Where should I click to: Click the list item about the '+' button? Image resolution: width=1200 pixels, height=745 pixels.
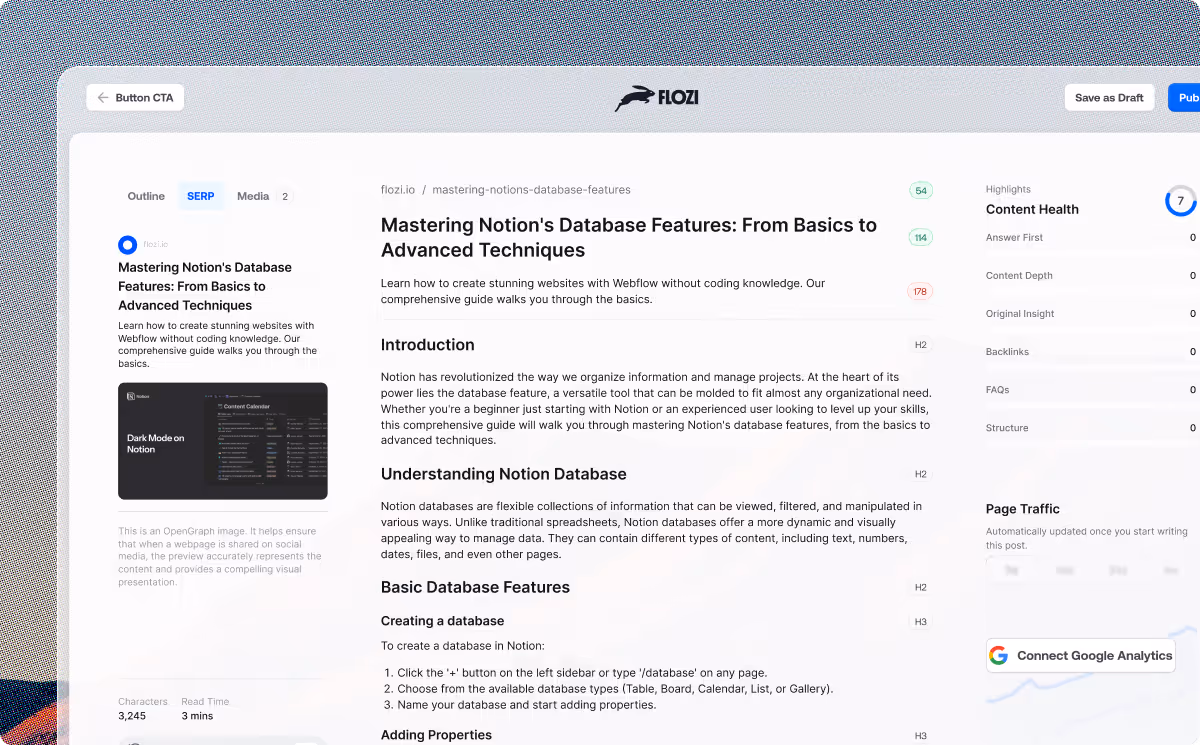(582, 673)
